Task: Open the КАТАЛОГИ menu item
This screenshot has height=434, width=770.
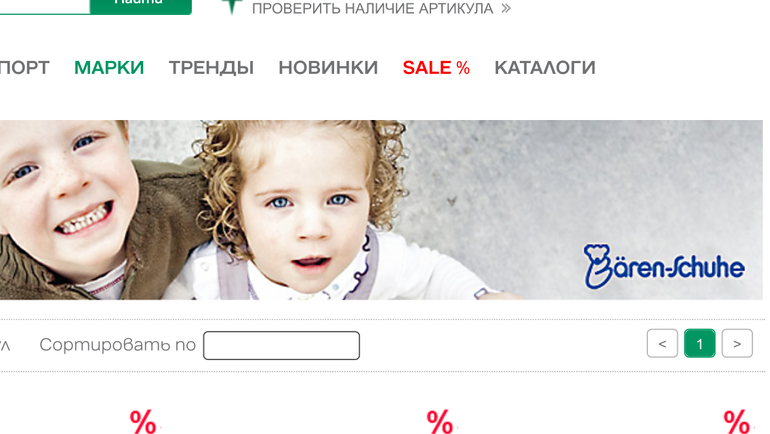Action: 545,68
